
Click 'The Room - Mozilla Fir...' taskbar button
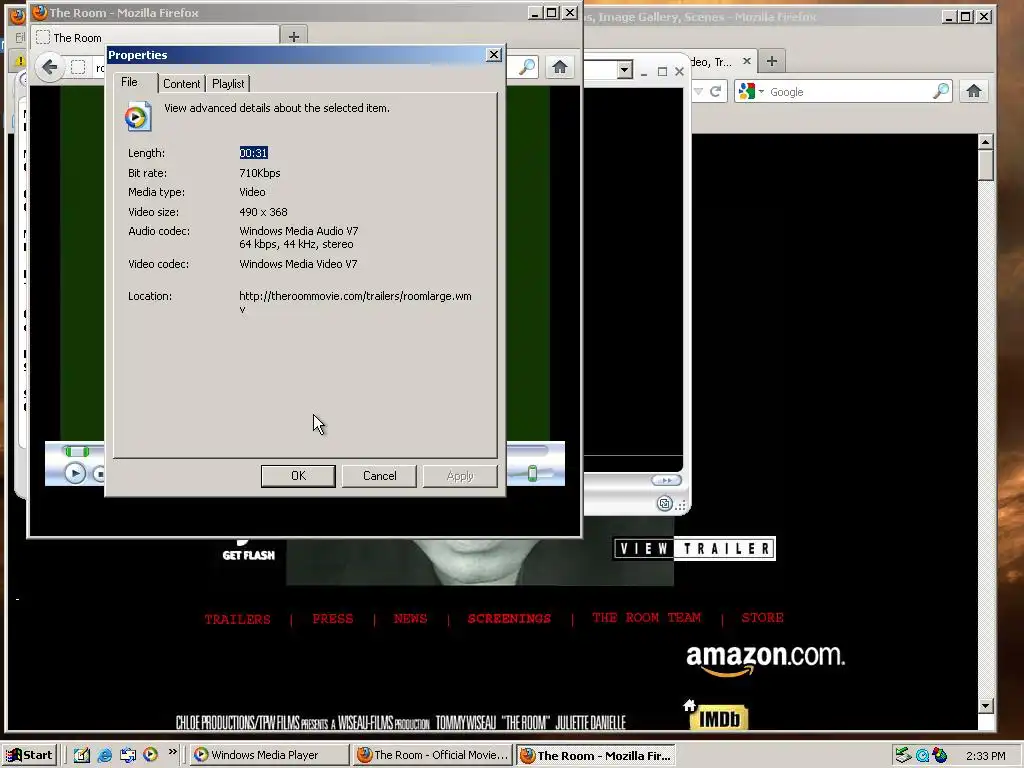tap(596, 756)
